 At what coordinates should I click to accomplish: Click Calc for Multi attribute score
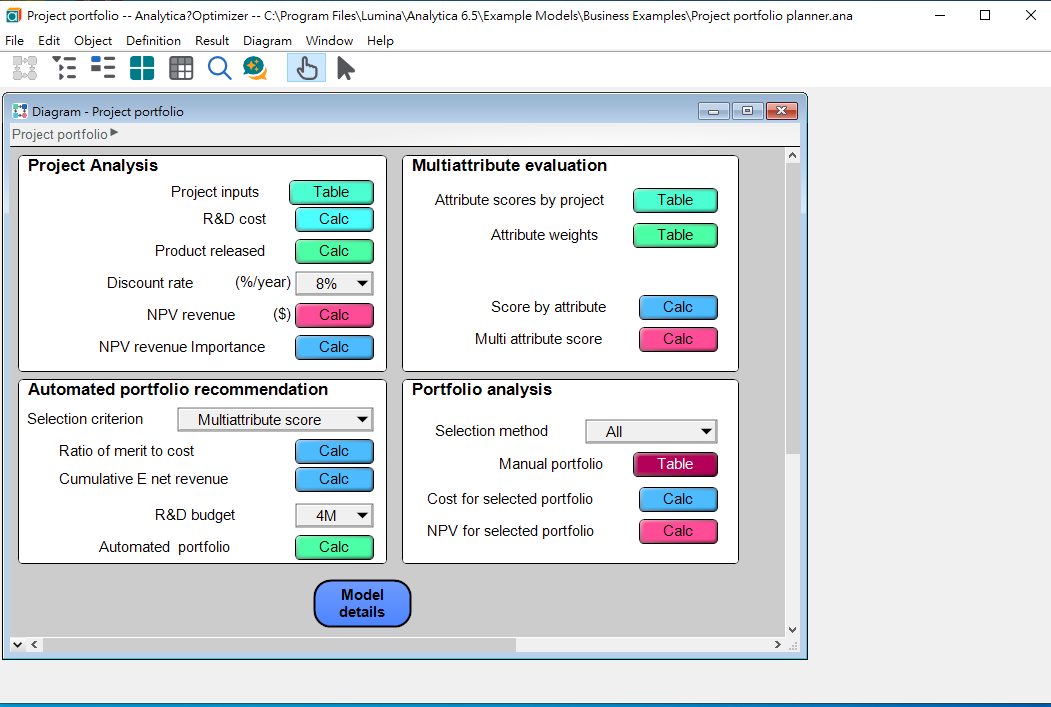tap(678, 339)
